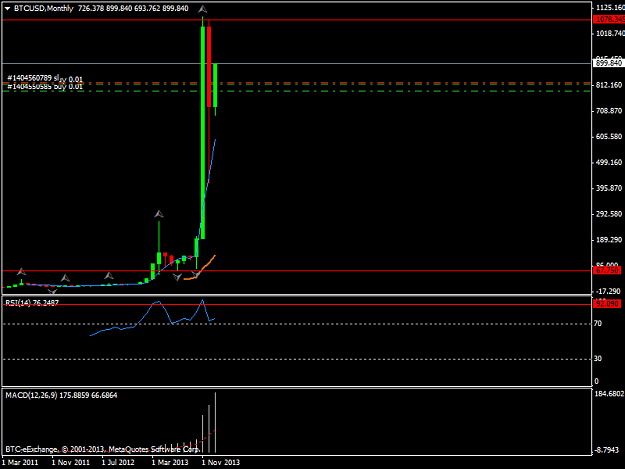Click the red 67.750 price label
Viewport: 625px width, 469px height.
(607, 270)
